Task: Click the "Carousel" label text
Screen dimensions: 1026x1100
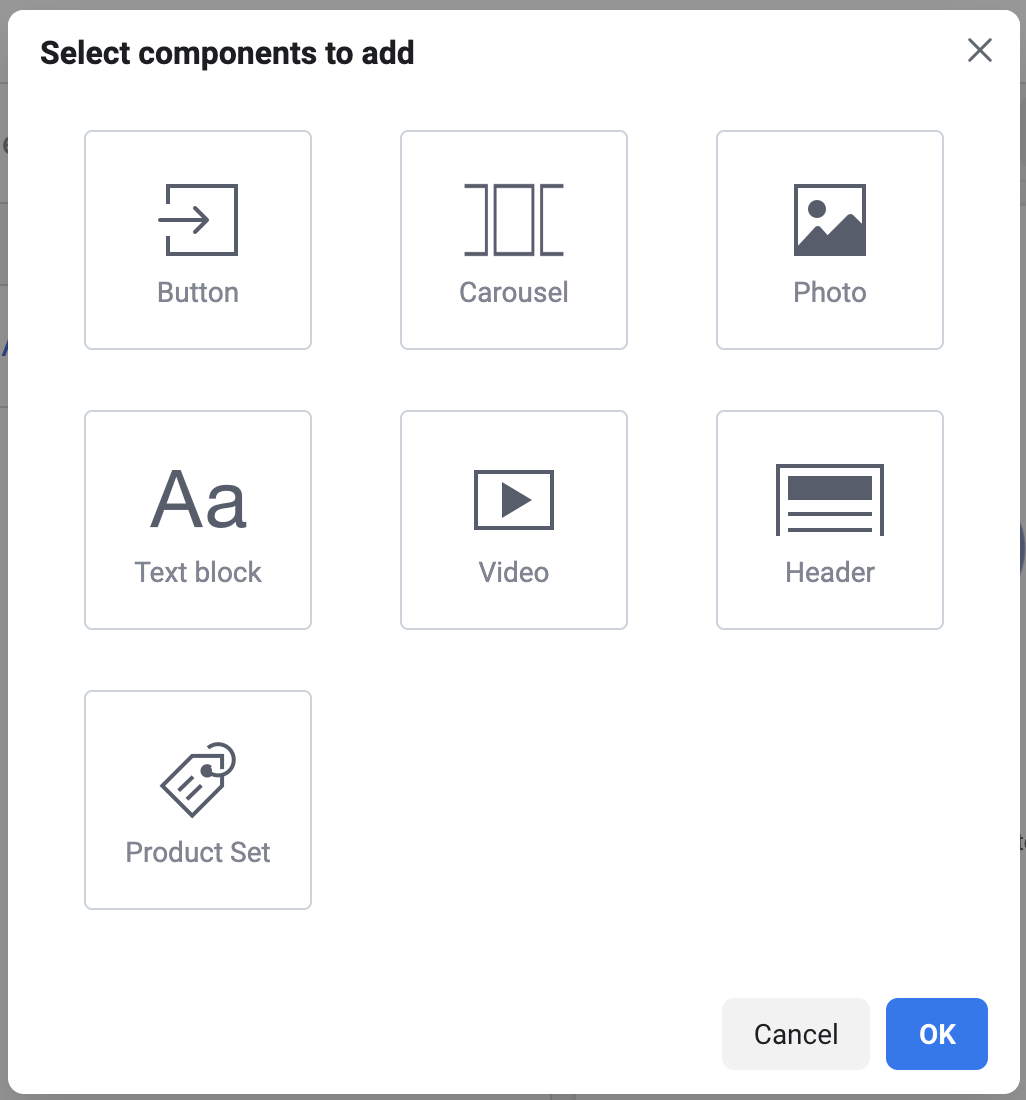Action: pyautogui.click(x=514, y=293)
